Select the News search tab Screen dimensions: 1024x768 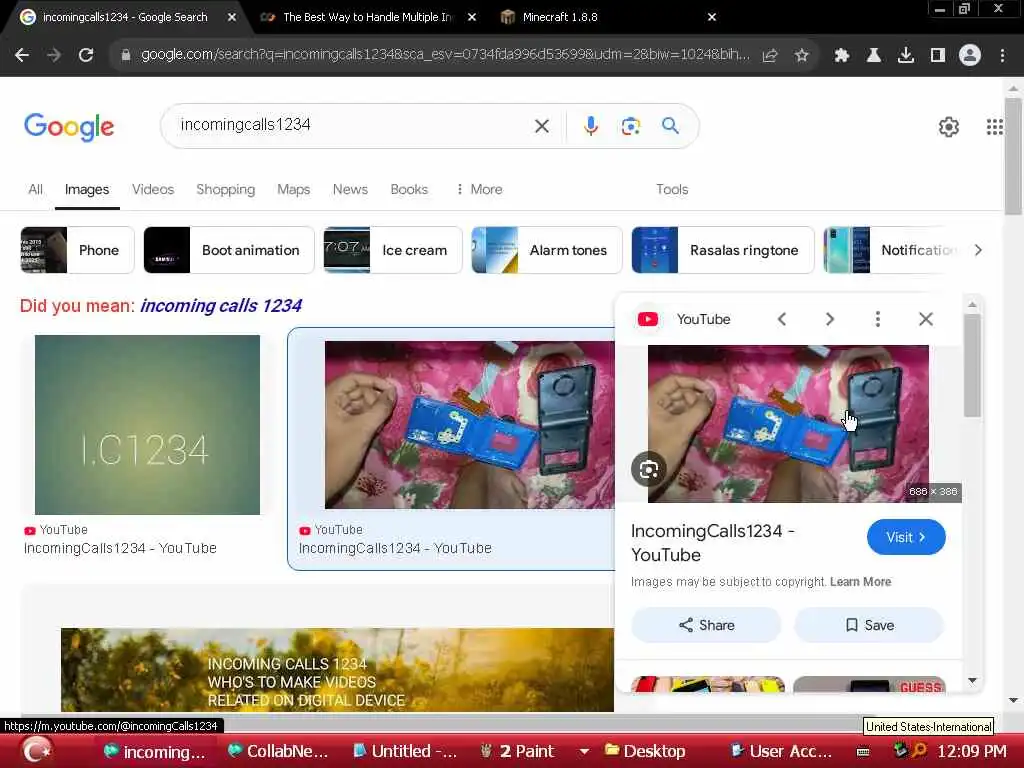350,189
